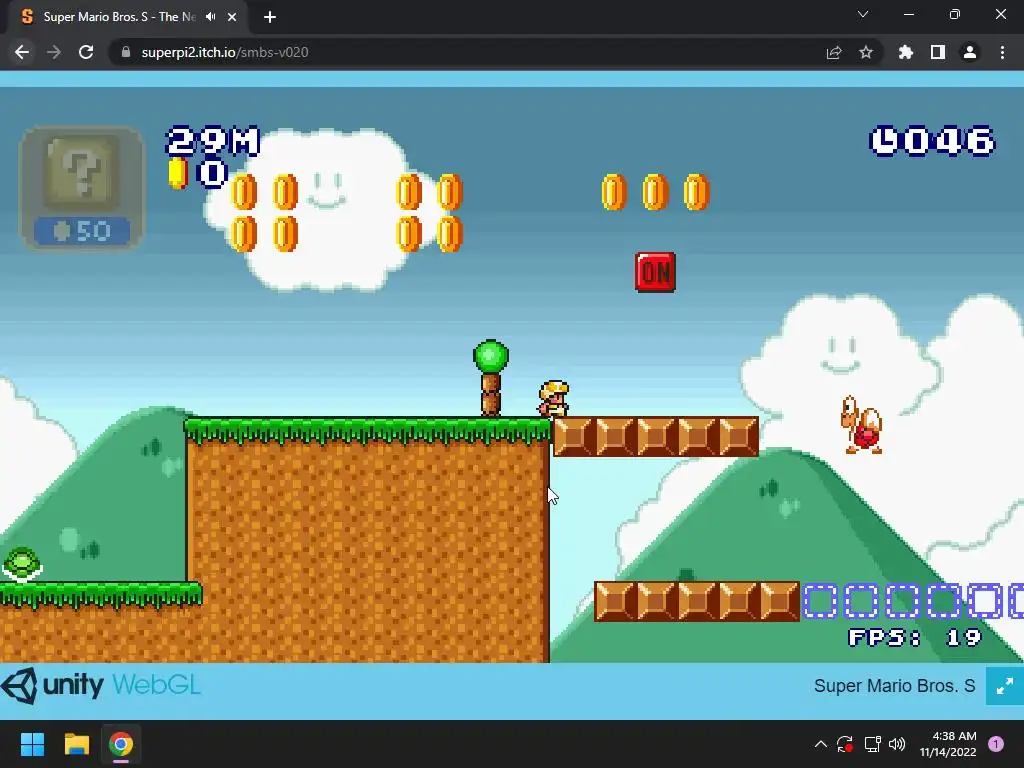Click the browser forward arrow
The height and width of the screenshot is (768, 1024).
click(x=54, y=52)
